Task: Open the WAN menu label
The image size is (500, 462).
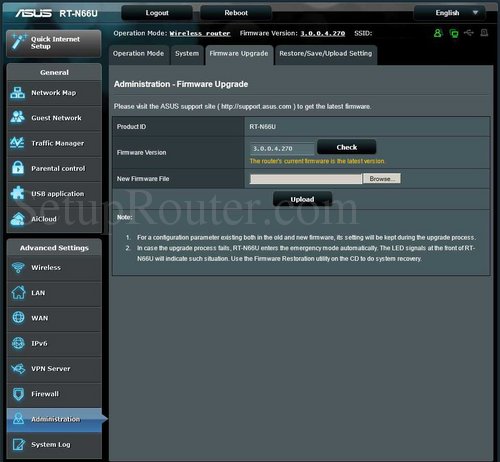Action: click(40, 318)
